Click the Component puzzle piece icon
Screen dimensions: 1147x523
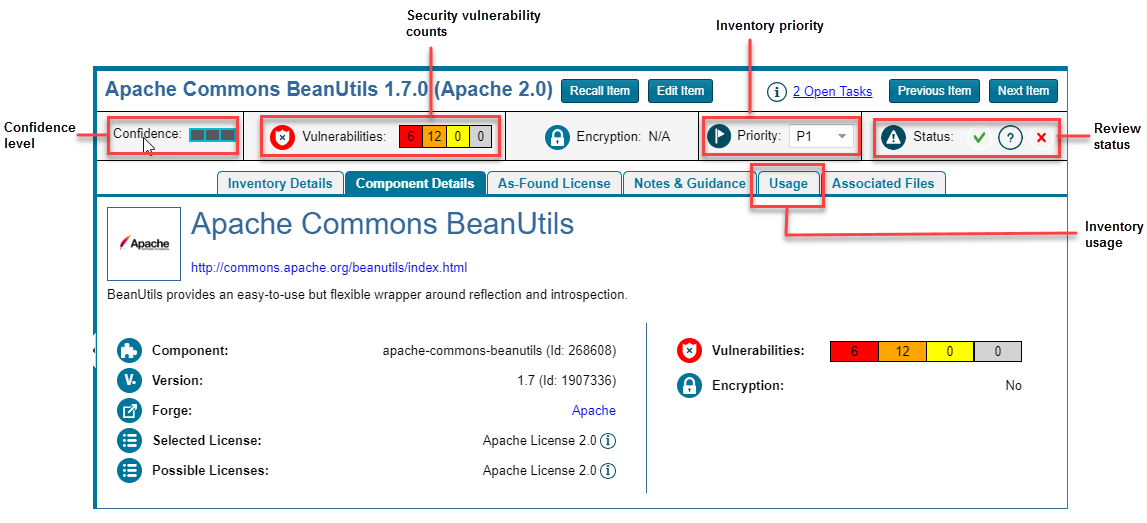[x=129, y=350]
